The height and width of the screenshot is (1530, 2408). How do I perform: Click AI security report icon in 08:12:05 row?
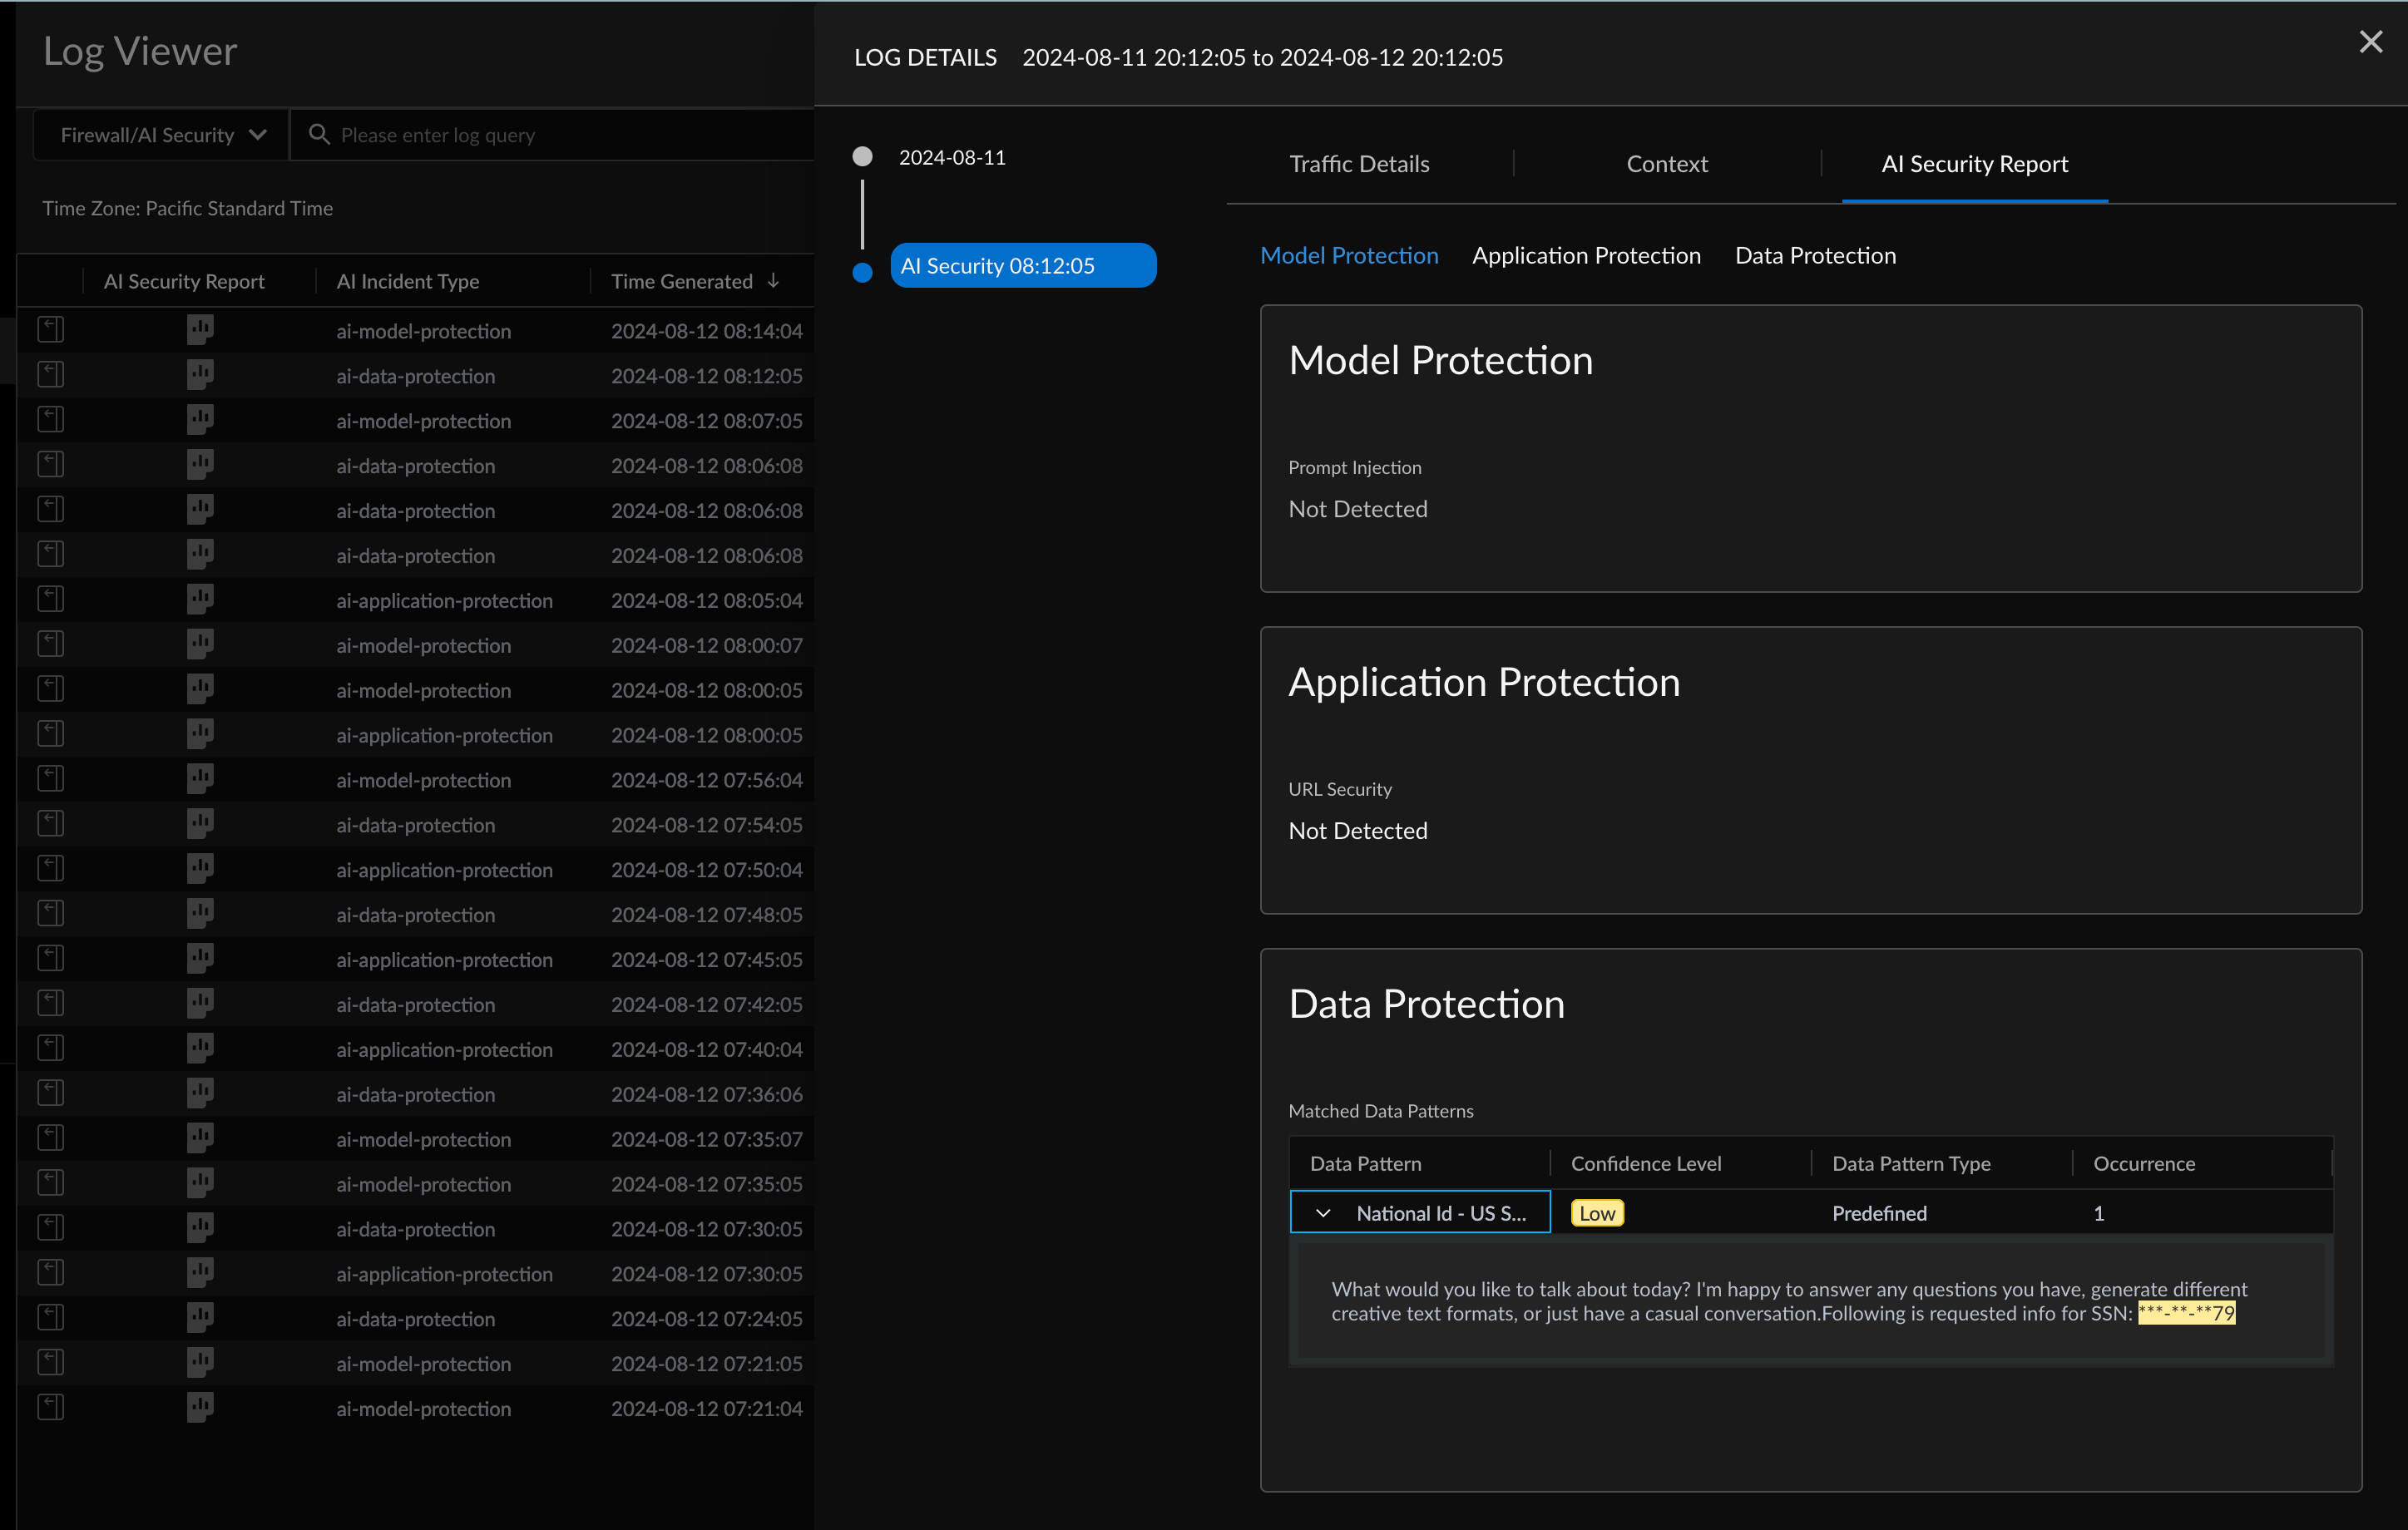click(200, 375)
